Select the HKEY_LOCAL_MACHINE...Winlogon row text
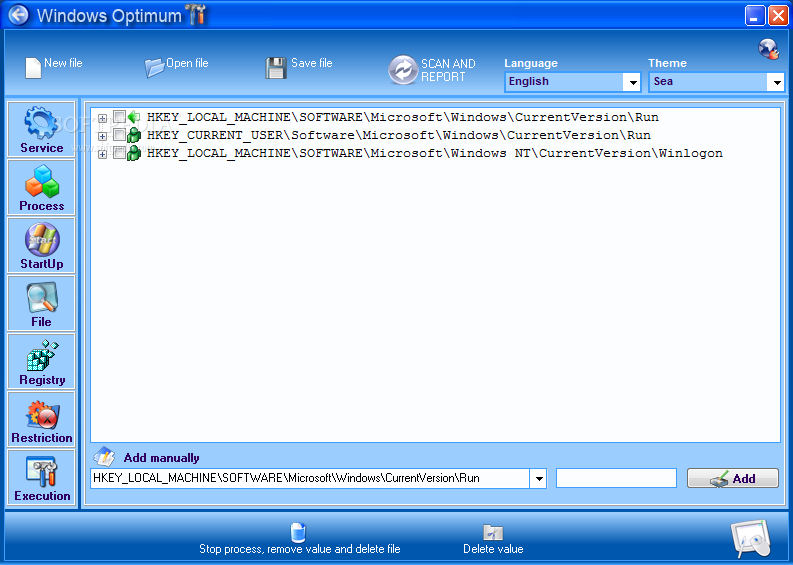The height and width of the screenshot is (565, 793). coord(434,153)
